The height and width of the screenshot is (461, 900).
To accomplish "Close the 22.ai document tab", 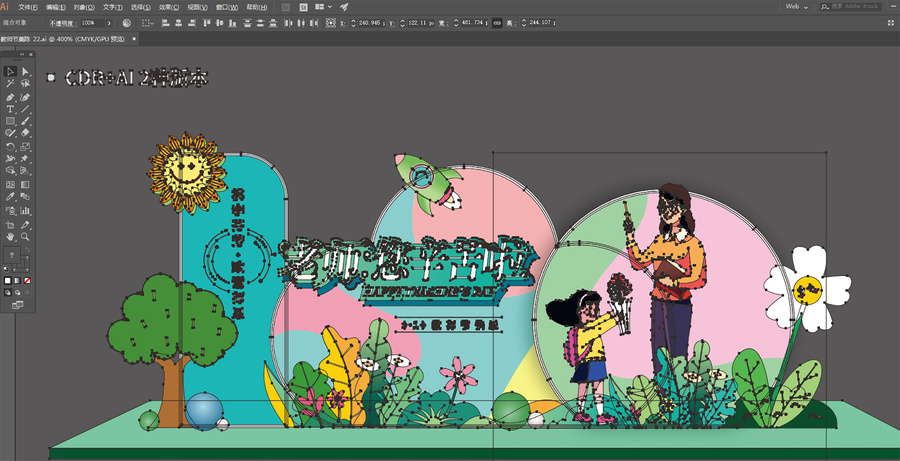I will click(x=134, y=39).
